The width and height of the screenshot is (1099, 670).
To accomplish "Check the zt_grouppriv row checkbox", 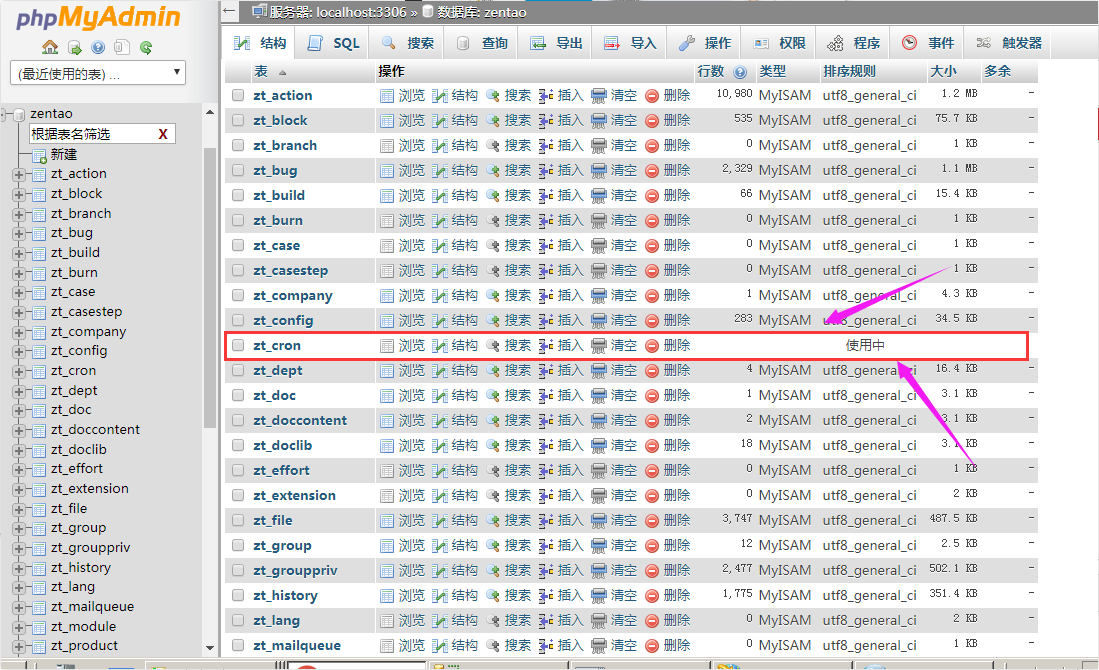I will point(238,570).
